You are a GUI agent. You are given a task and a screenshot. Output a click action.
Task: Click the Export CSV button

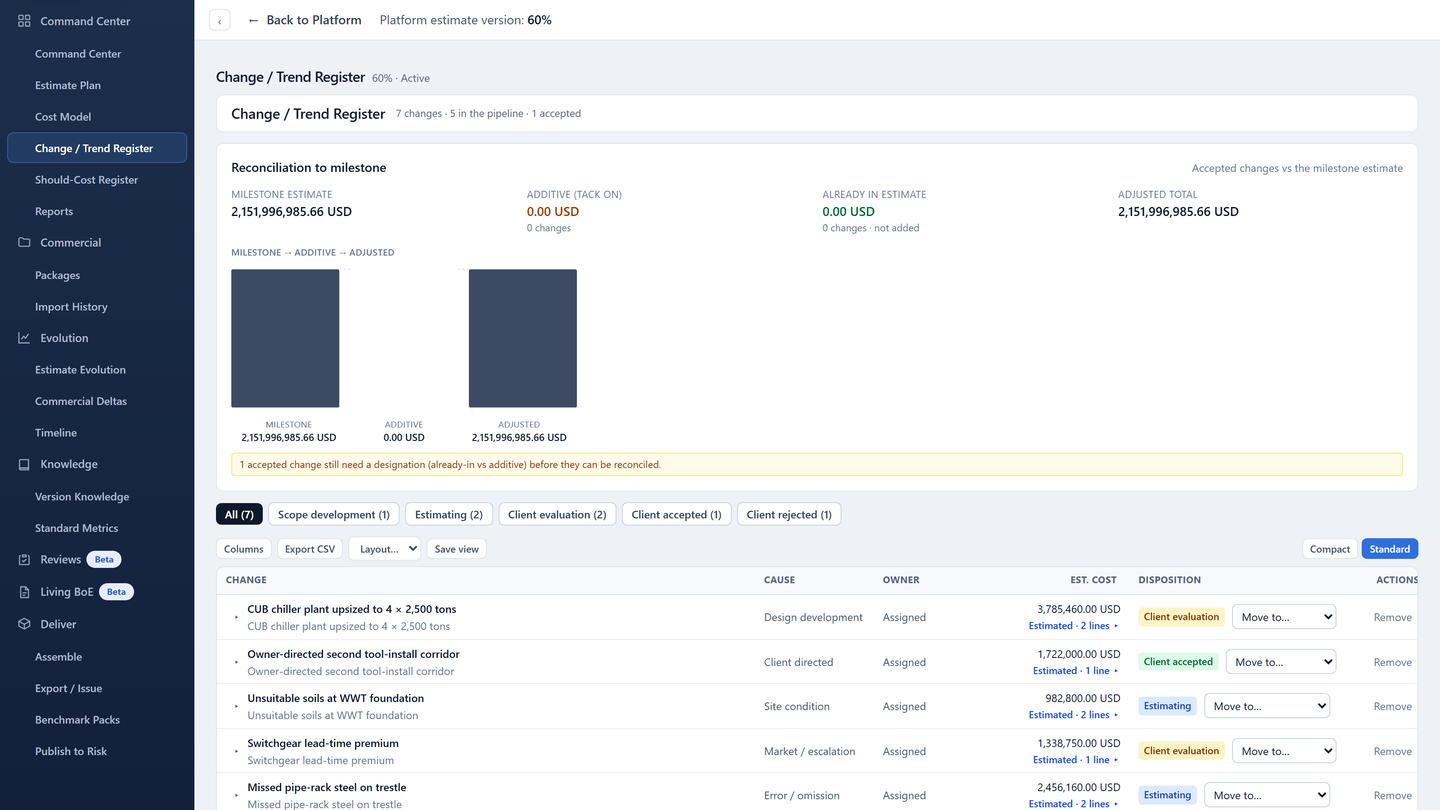tap(310, 549)
